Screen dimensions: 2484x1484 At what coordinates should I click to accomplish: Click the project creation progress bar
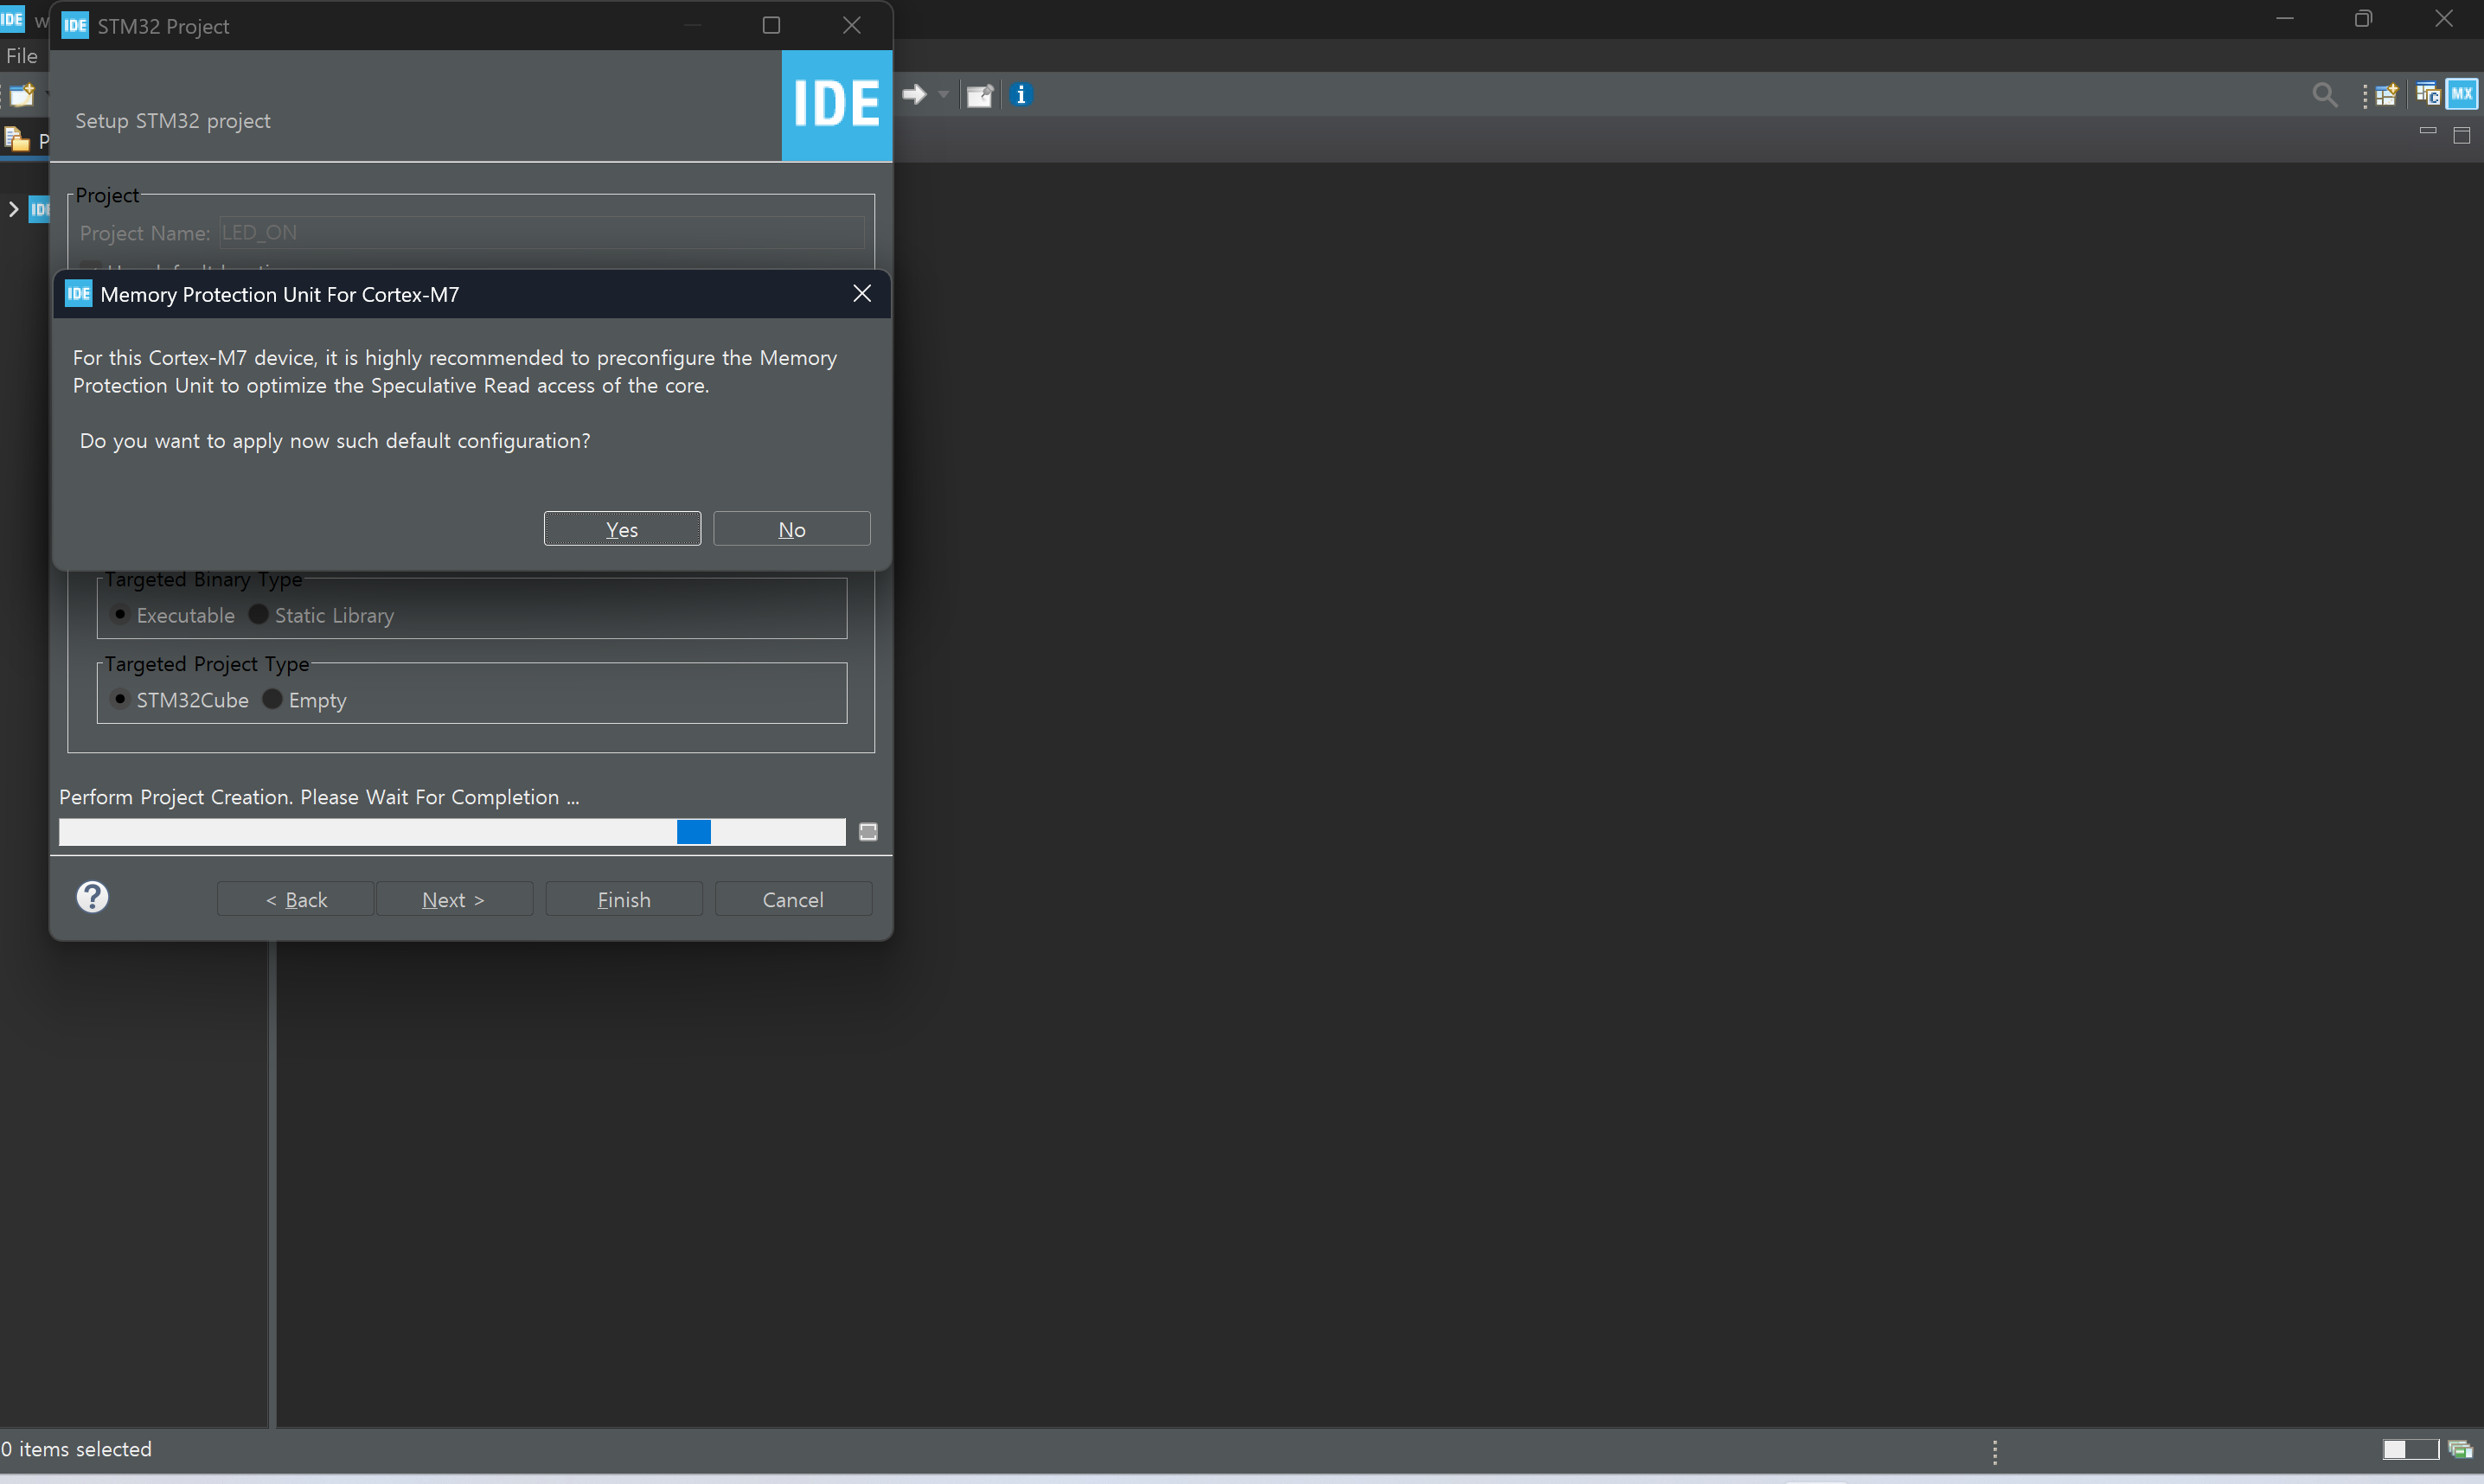point(452,832)
